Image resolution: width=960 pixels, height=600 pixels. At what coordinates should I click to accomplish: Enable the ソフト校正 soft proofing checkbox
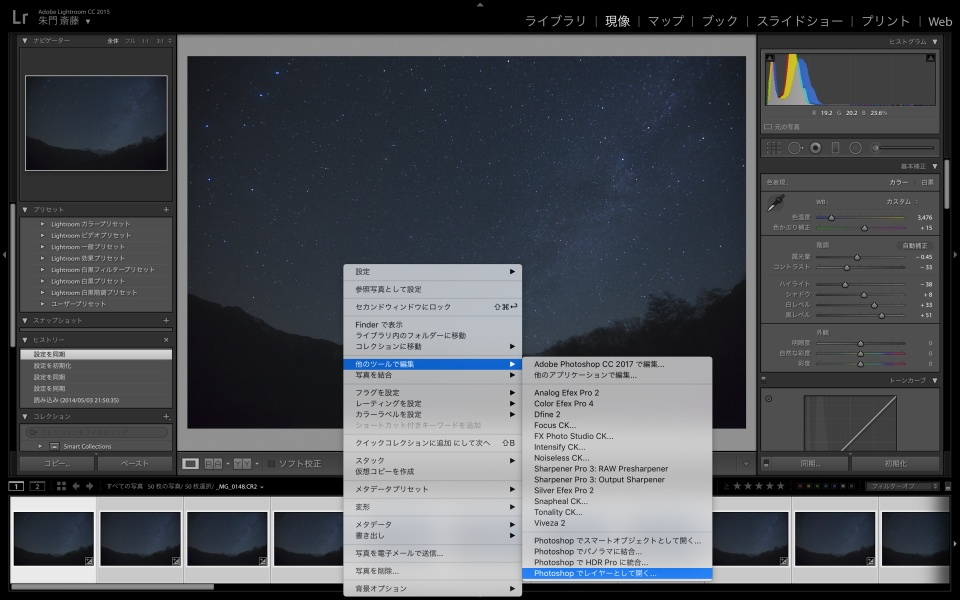tap(271, 464)
